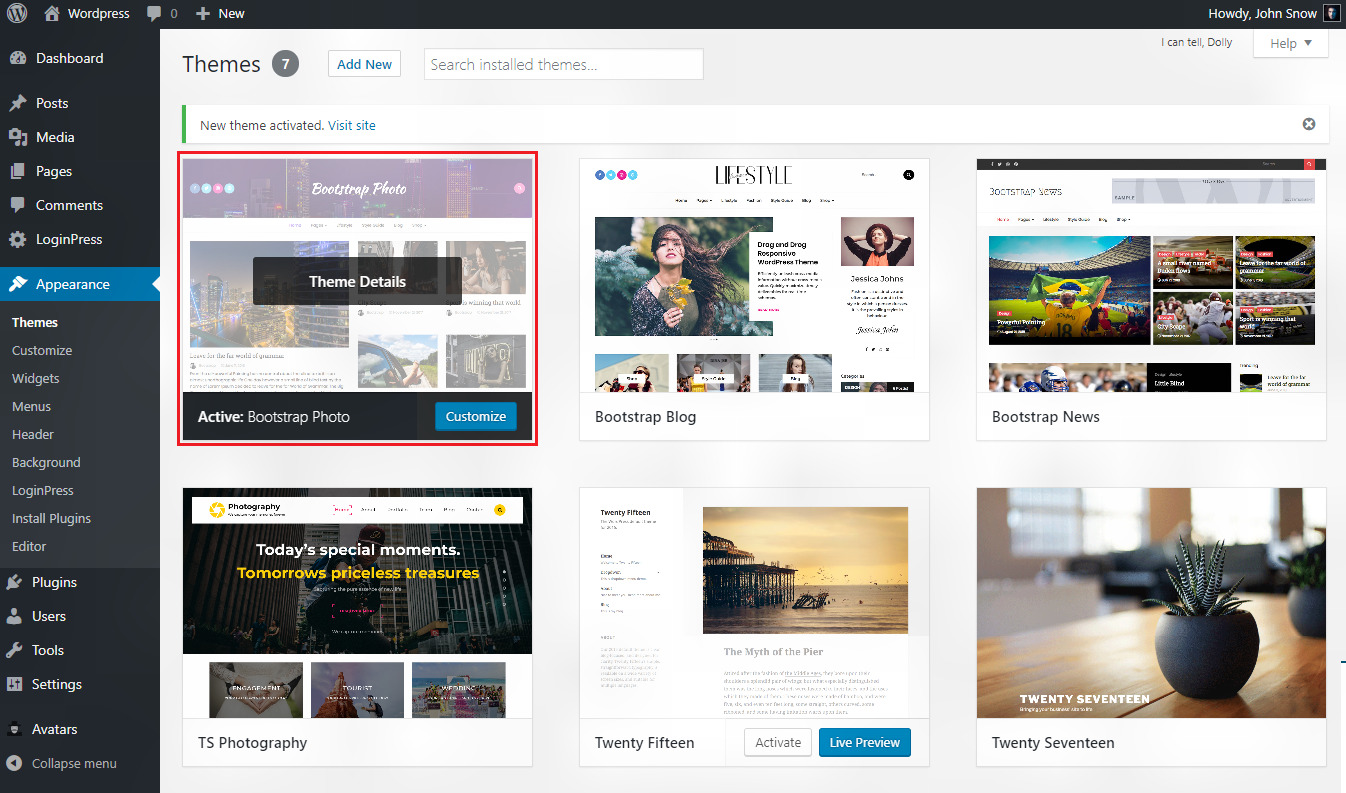Click the plus New icon in admin bar

pos(203,14)
